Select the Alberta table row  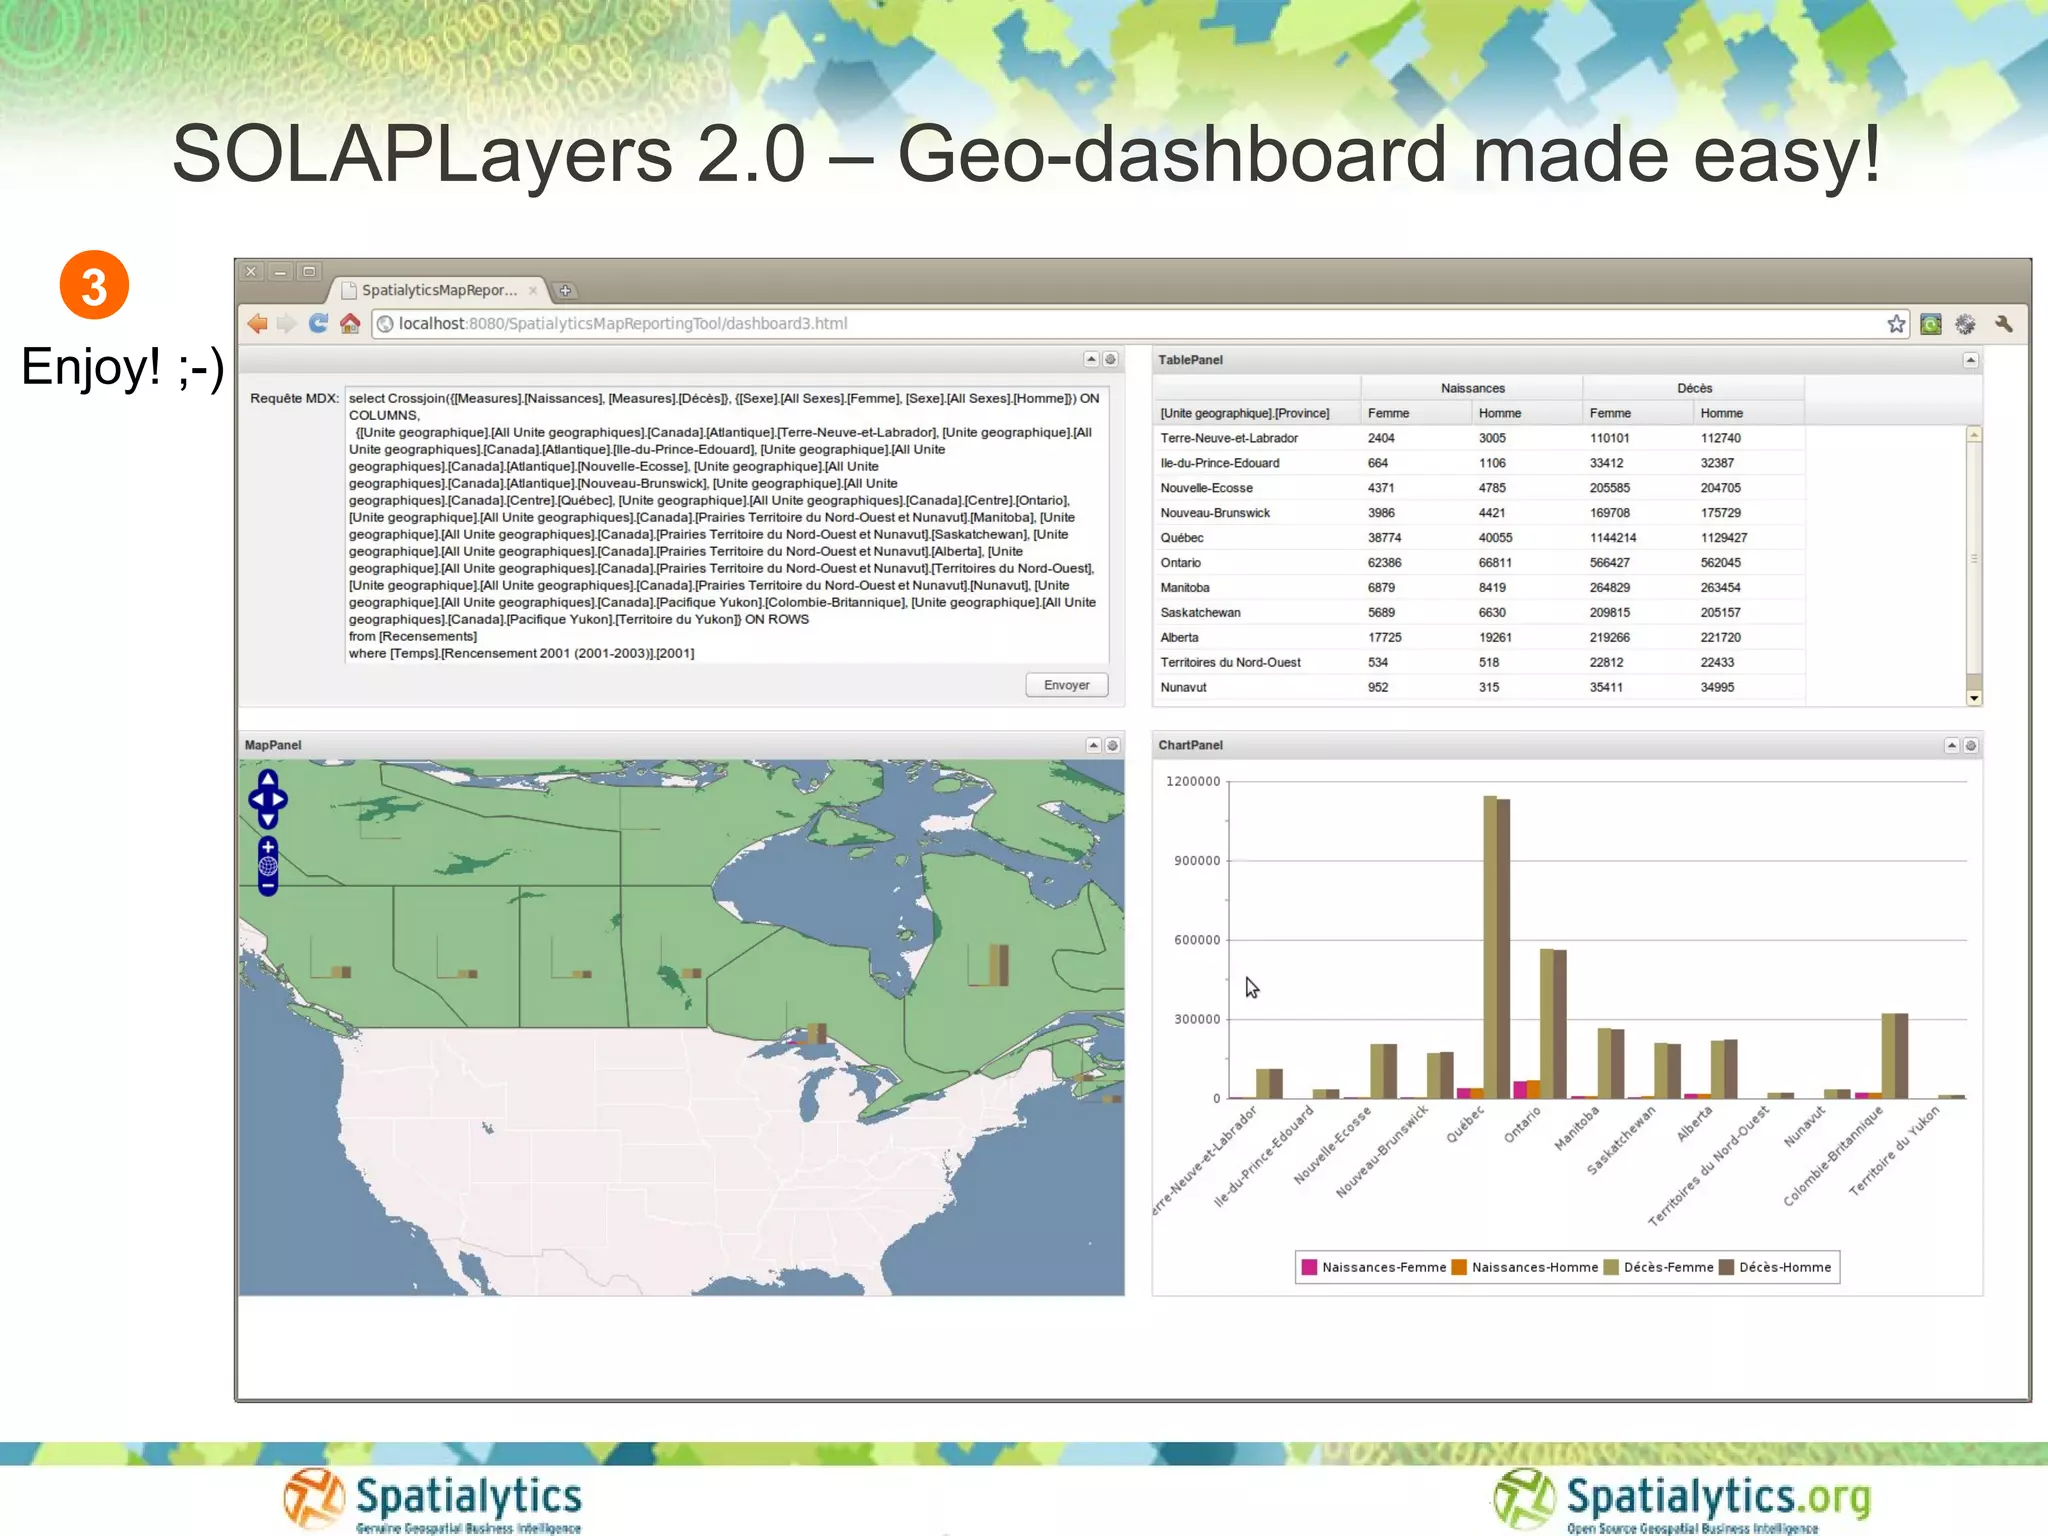point(1480,638)
